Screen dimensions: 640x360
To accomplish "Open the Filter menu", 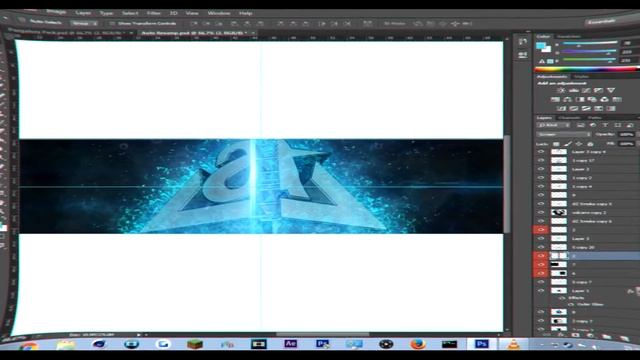I will pos(153,13).
